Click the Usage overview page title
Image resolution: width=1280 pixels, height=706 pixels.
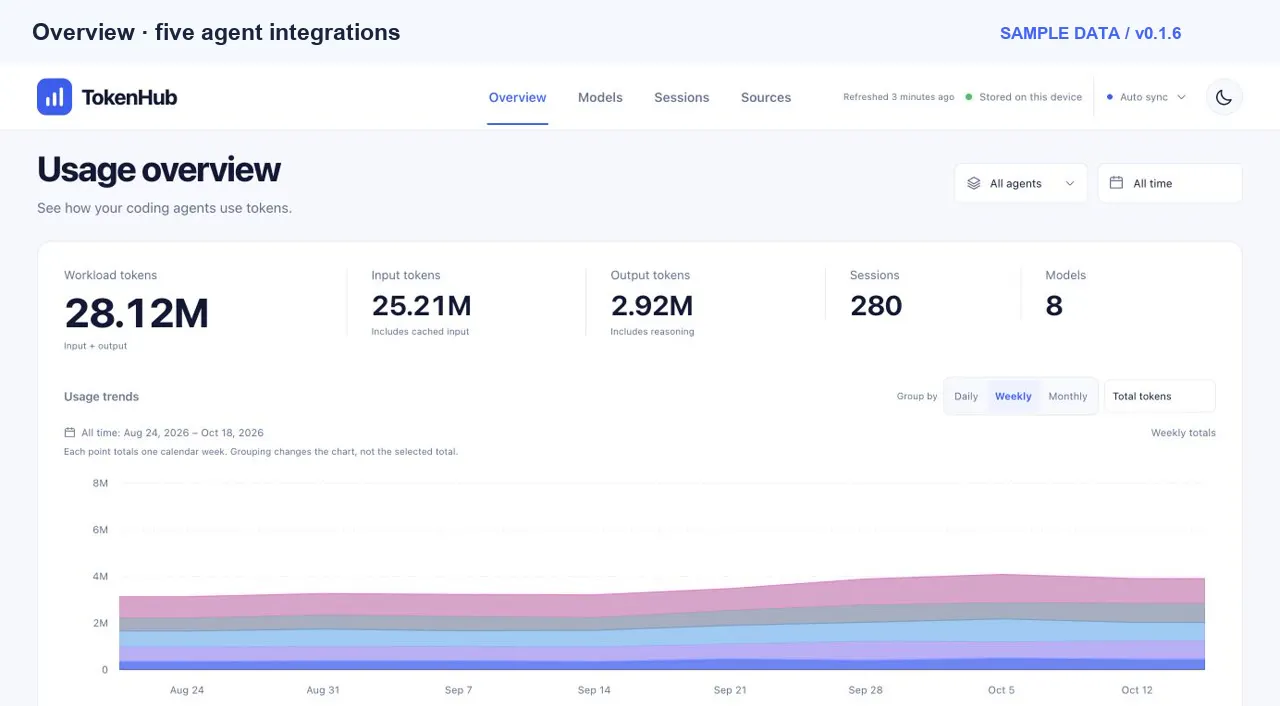pos(159,170)
